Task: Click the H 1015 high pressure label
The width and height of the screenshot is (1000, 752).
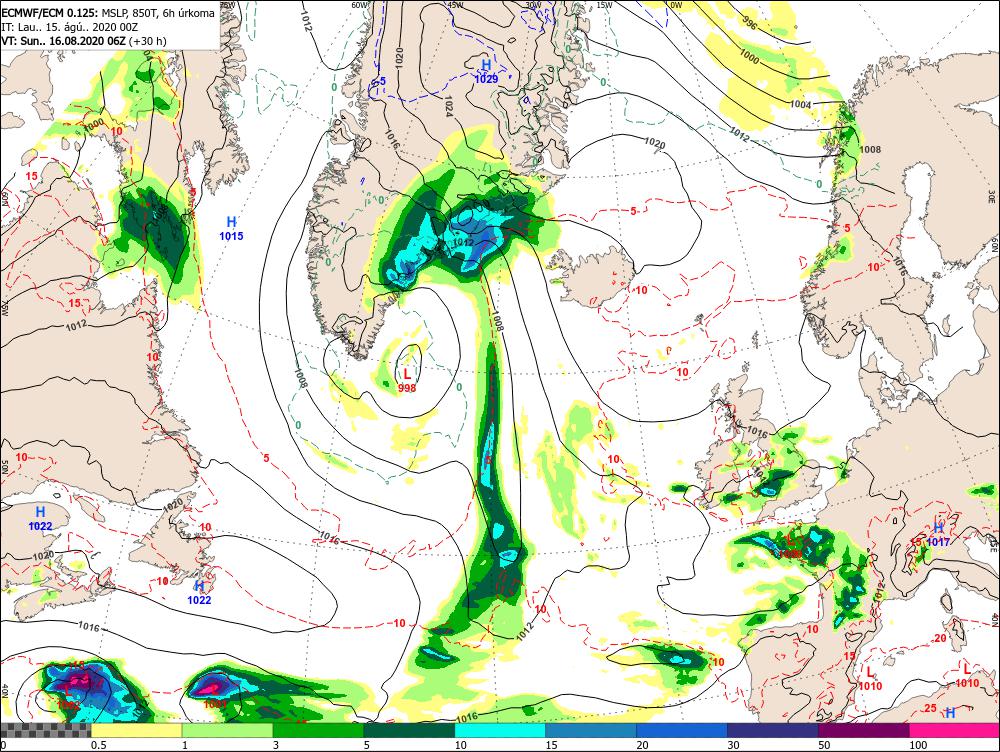Action: 232,228
